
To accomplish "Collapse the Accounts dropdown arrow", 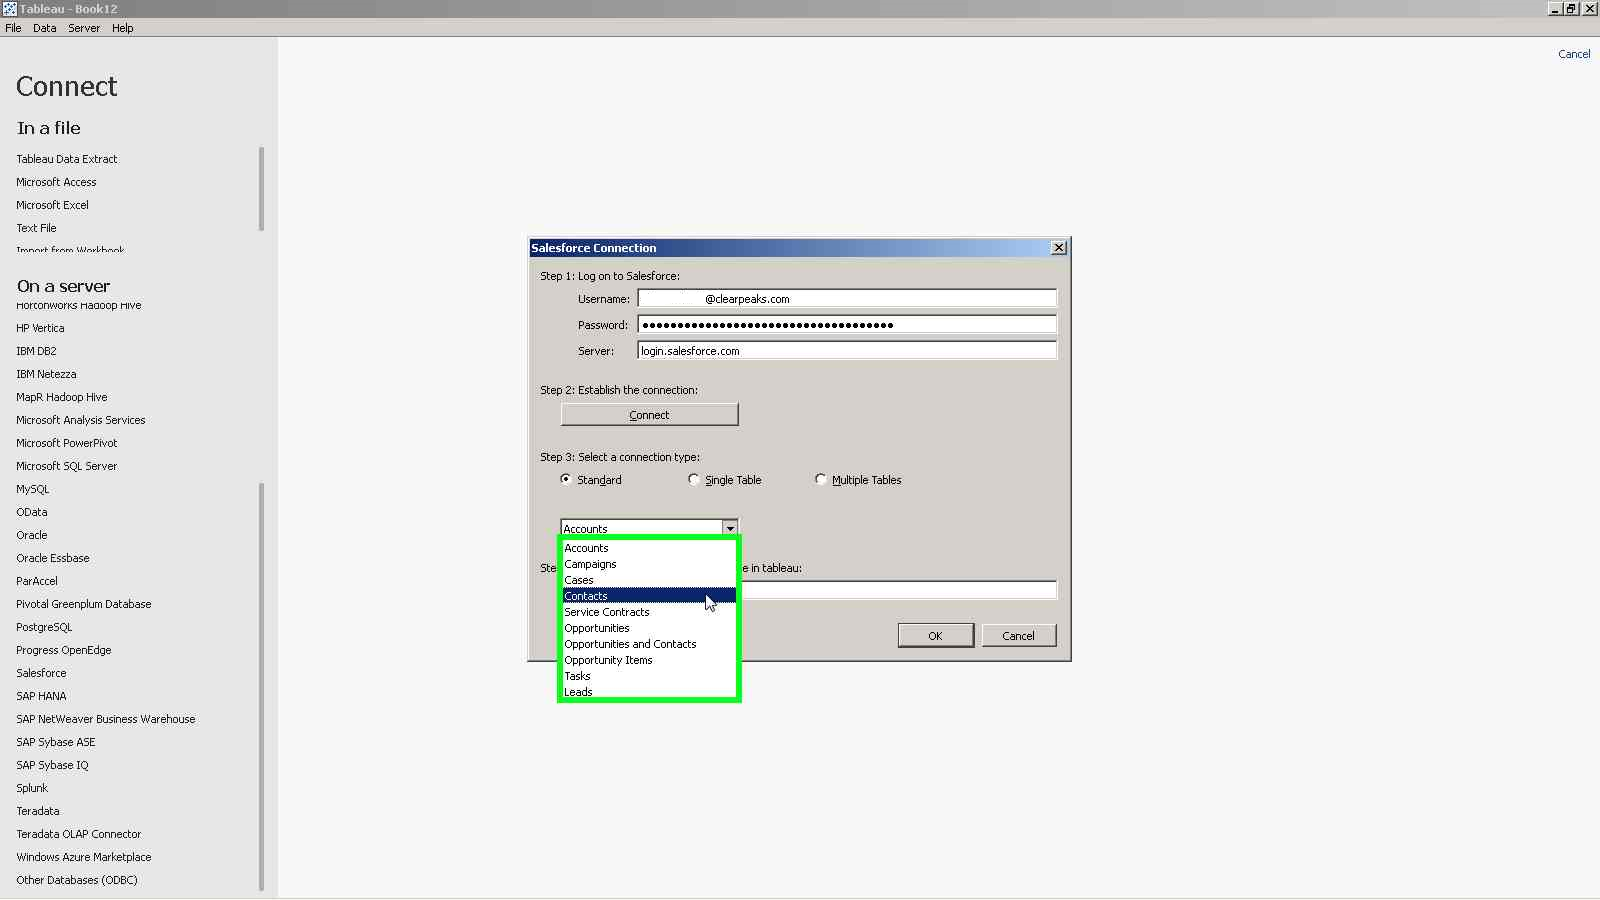I will pyautogui.click(x=730, y=528).
